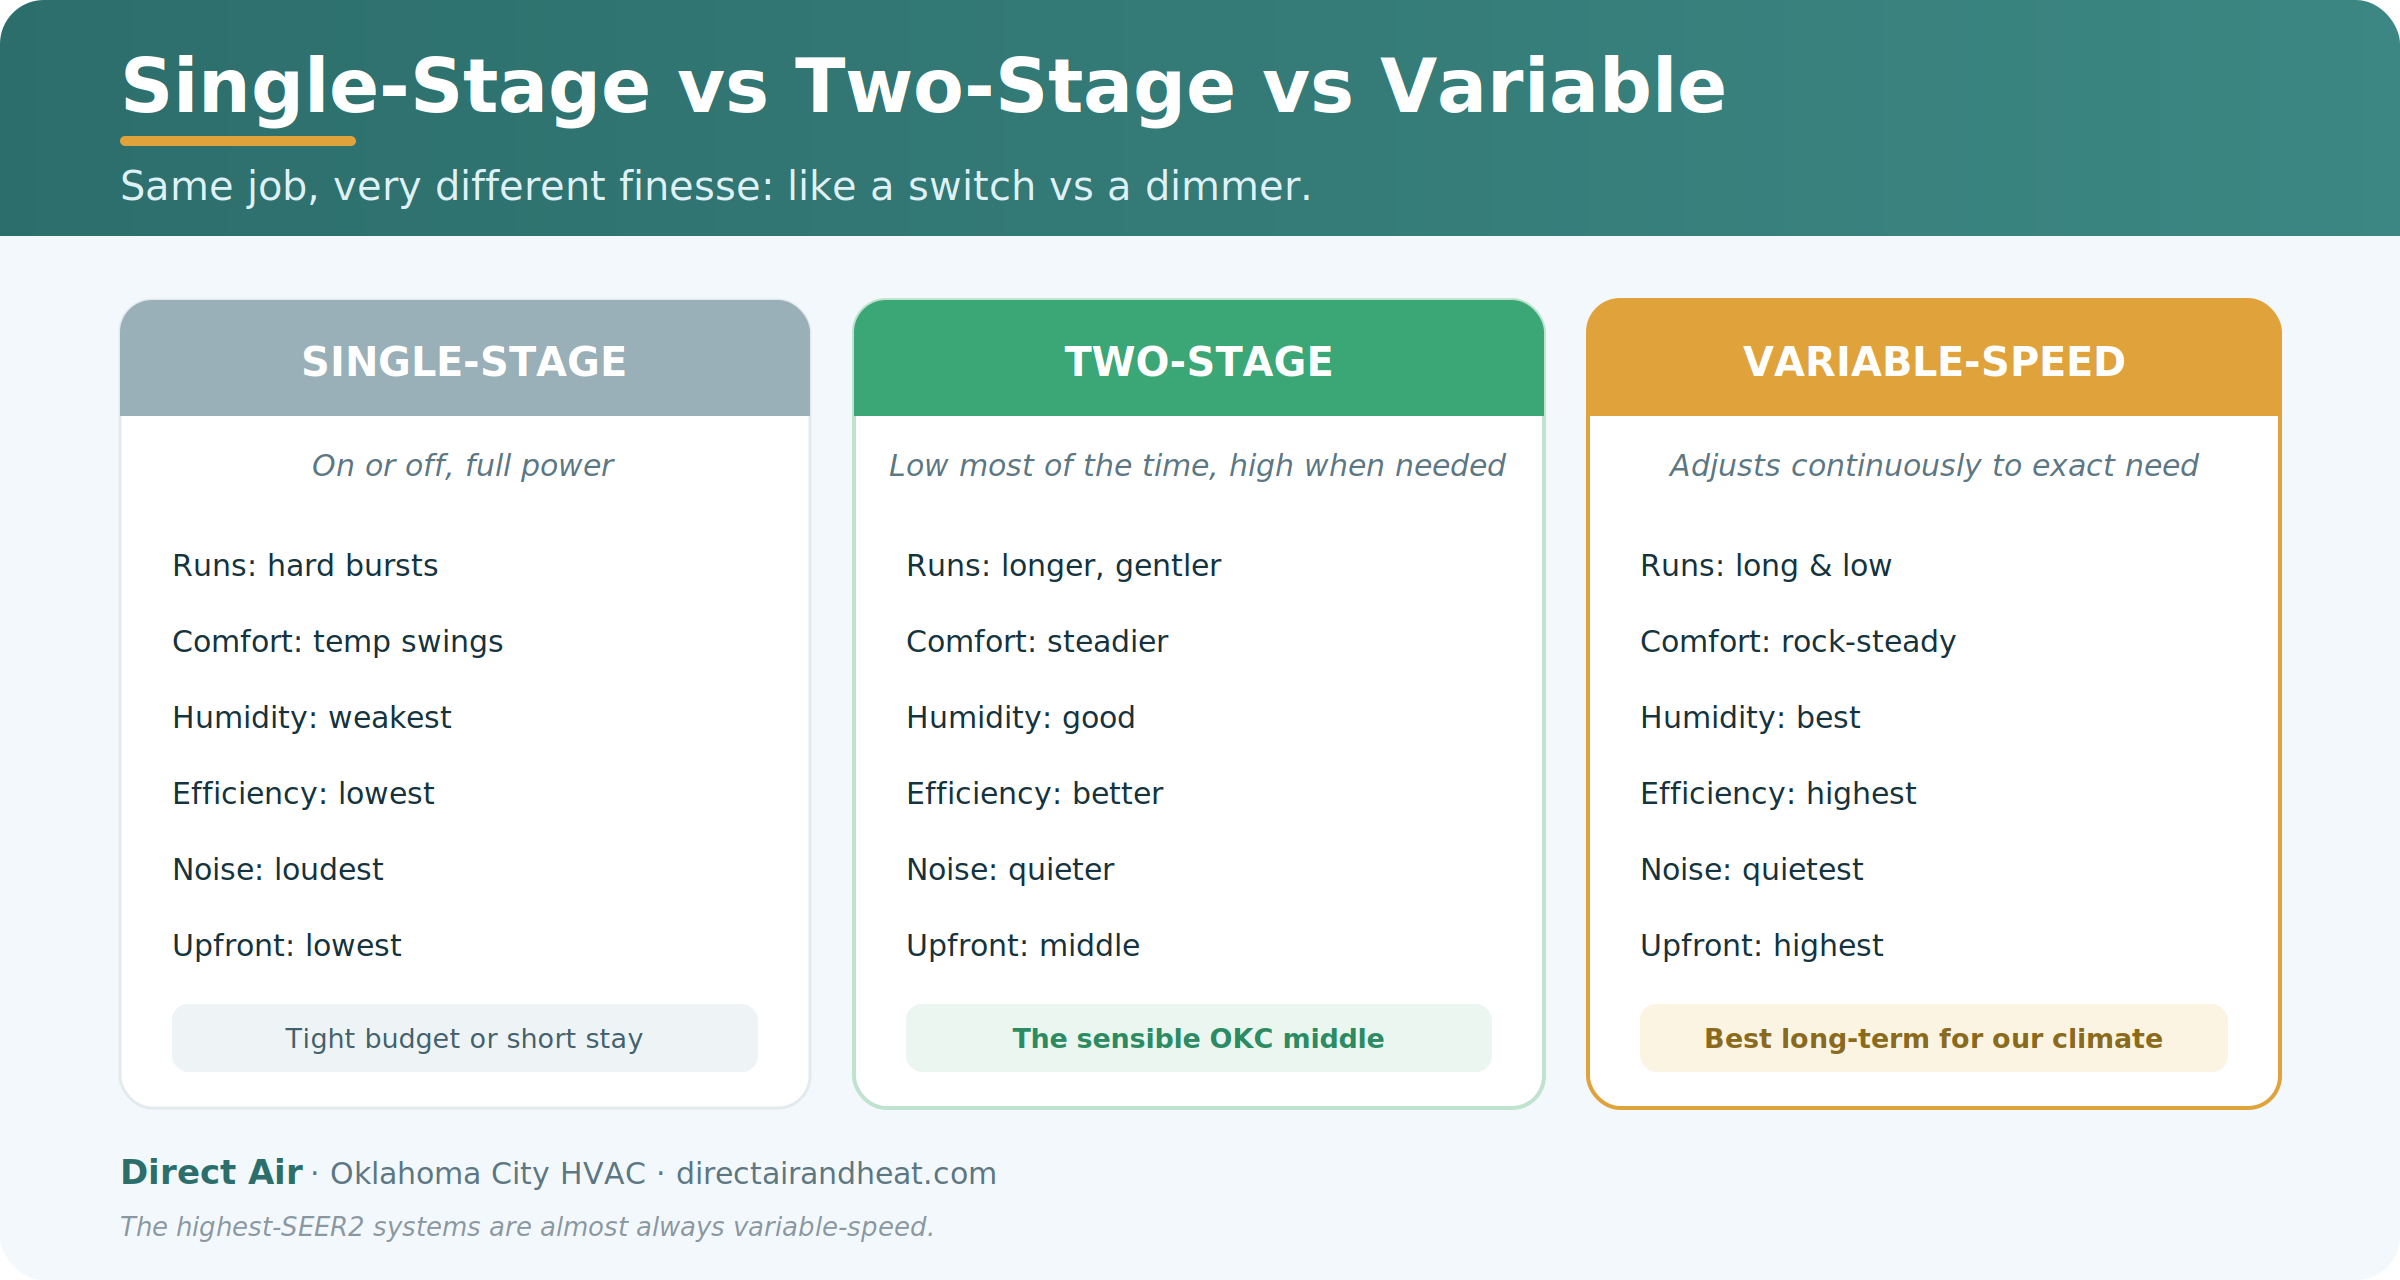Click the SINGLE-STAGE card header

[x=464, y=358]
